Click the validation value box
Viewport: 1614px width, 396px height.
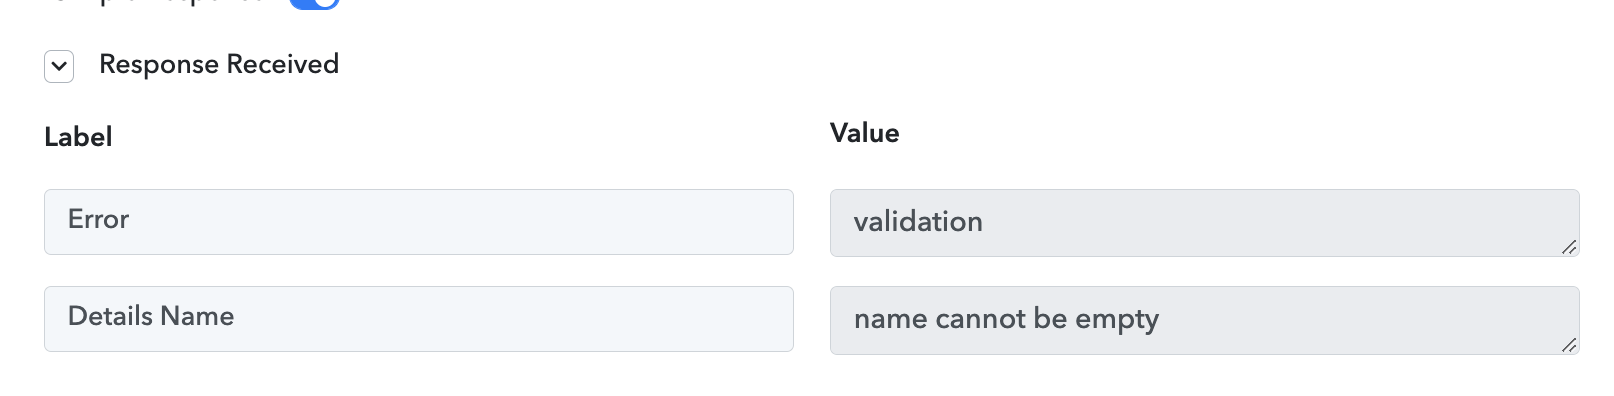pyautogui.click(x=1204, y=223)
